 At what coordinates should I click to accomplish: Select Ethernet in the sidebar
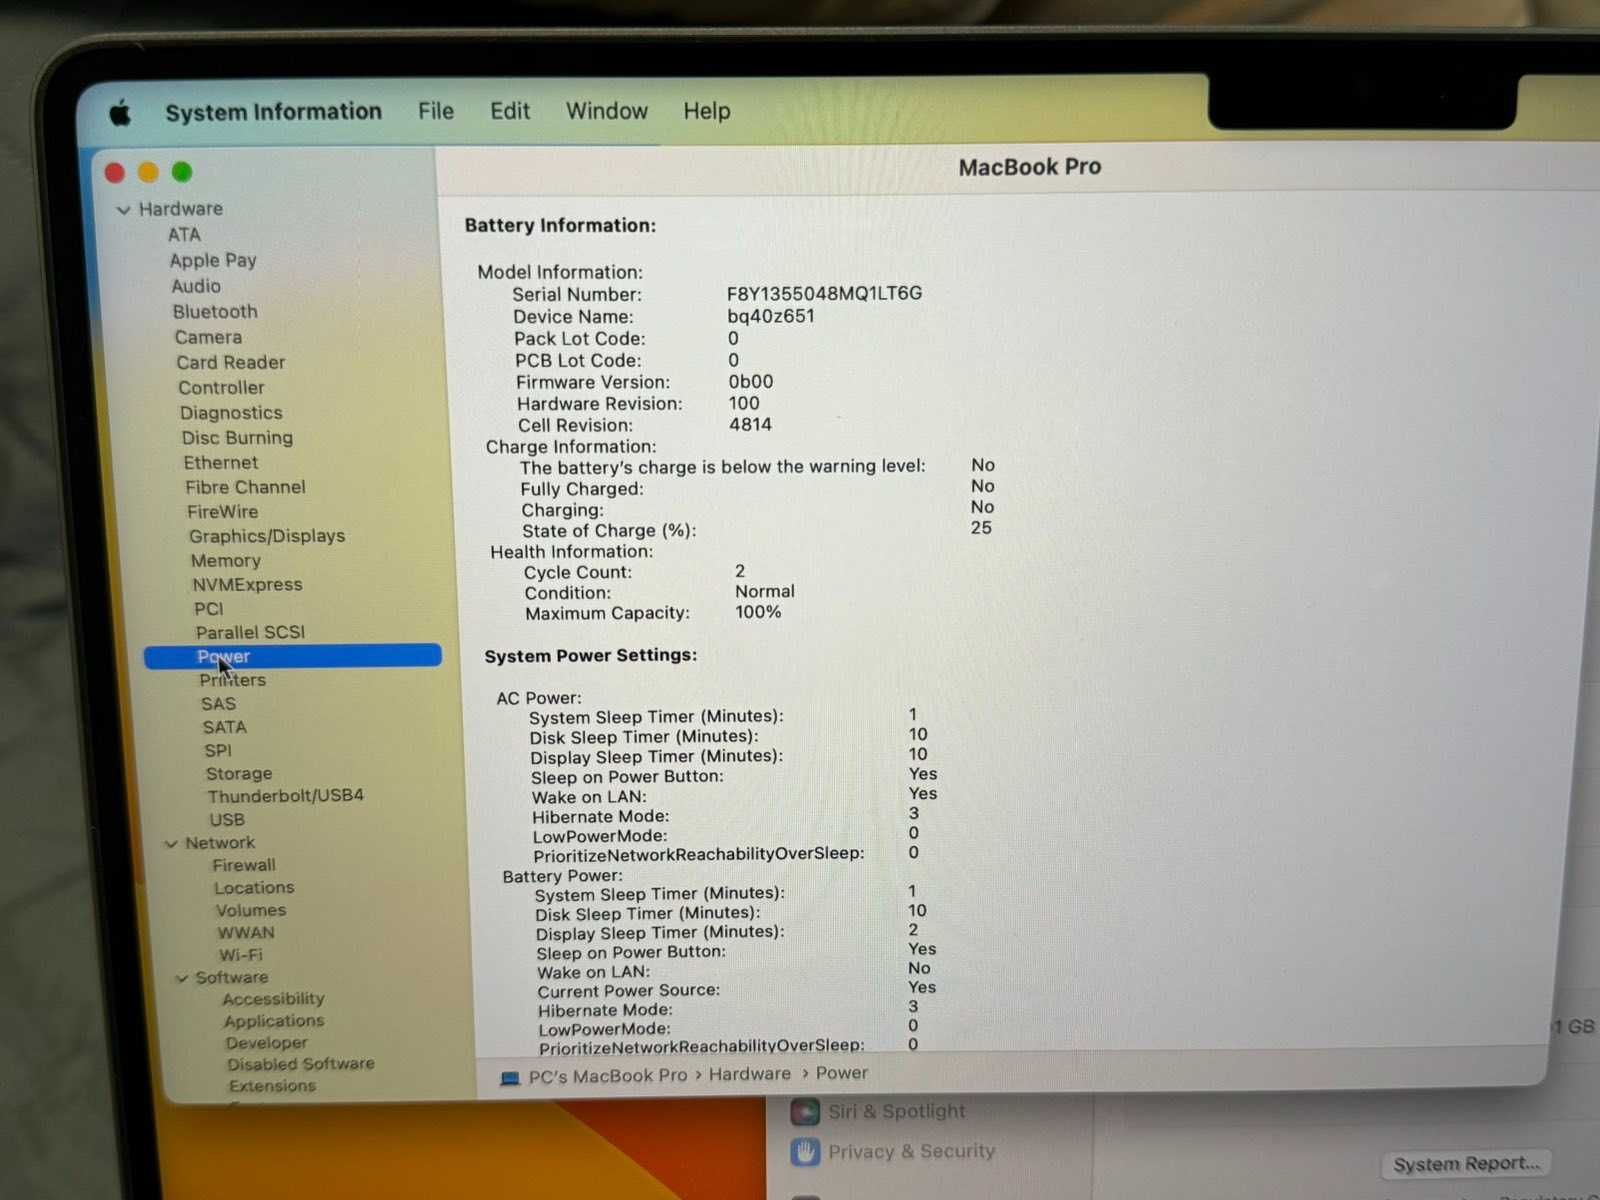[221, 462]
